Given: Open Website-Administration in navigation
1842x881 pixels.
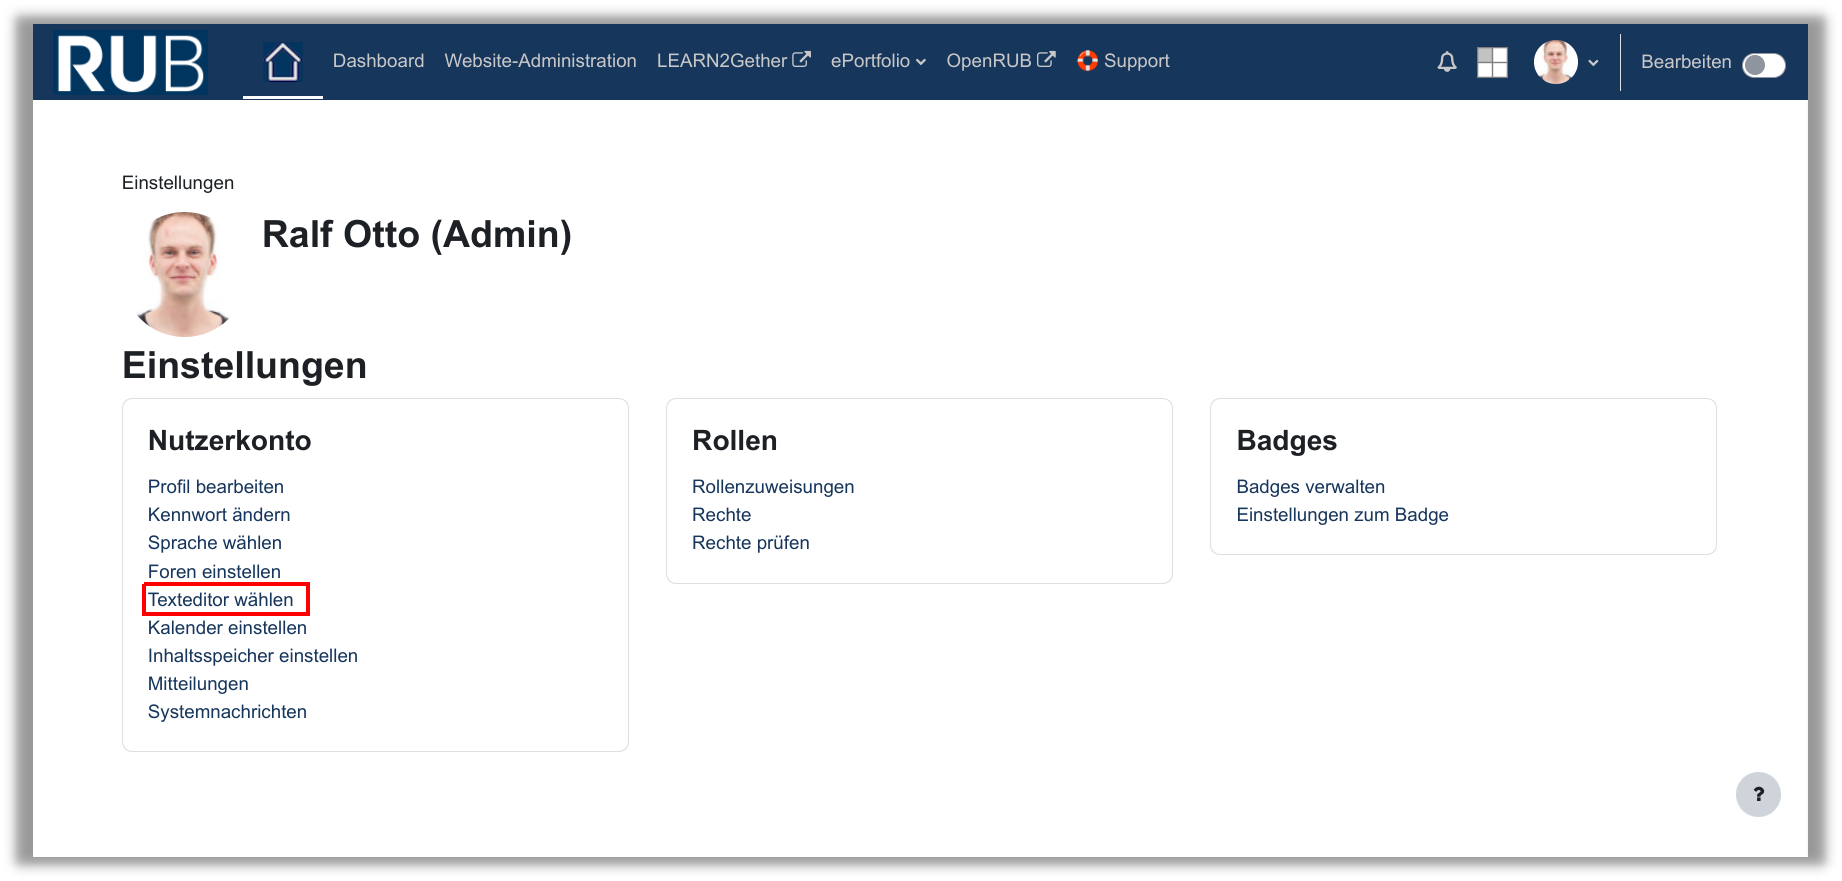Looking at the screenshot, I should [540, 61].
